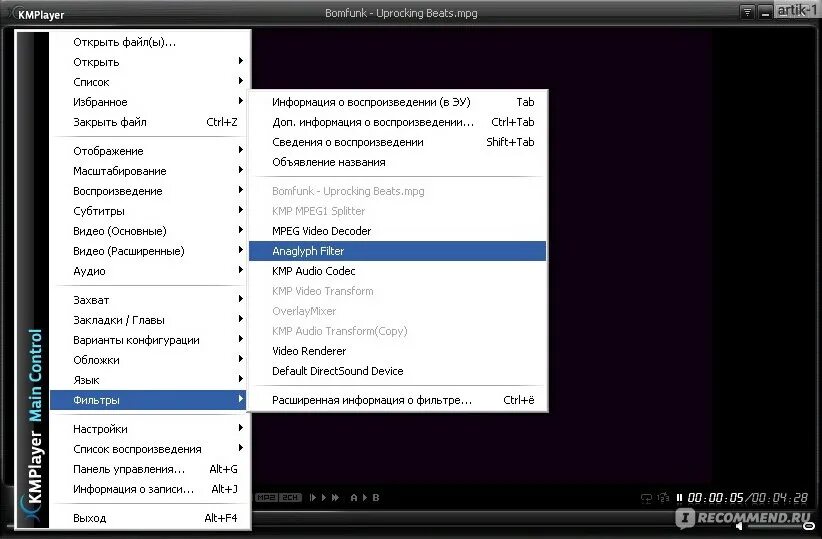The image size is (822, 539).
Task: Click the KMPlayer logo in title bar
Action: pyautogui.click(x=38, y=14)
